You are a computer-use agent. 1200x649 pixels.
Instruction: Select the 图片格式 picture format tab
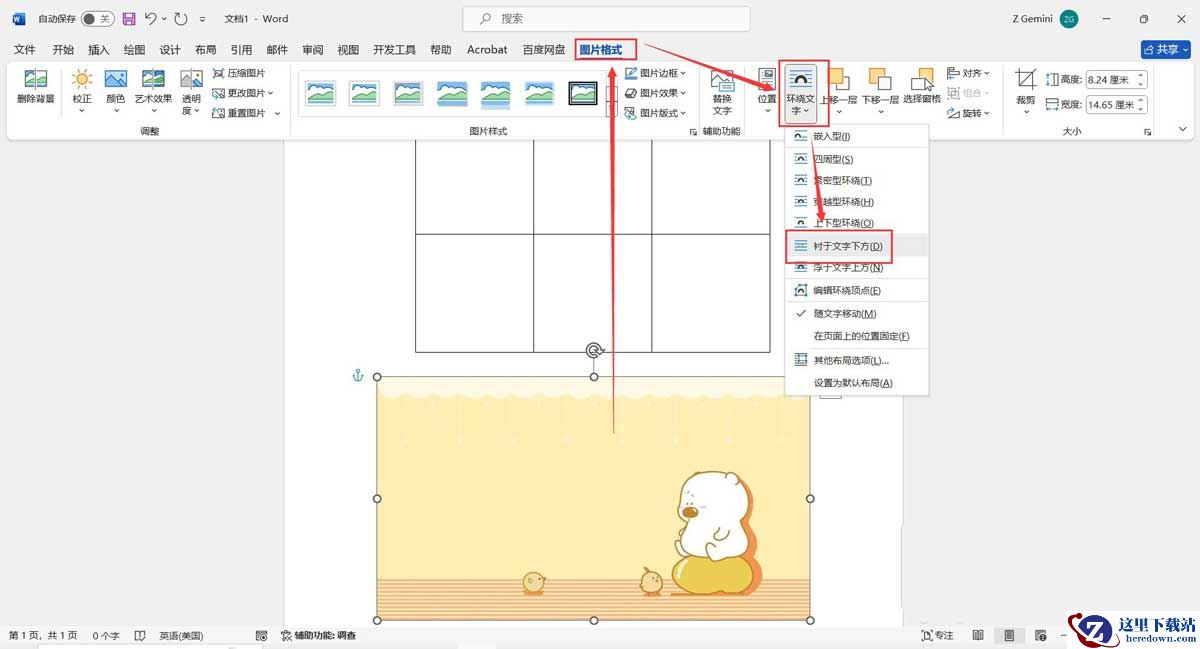(601, 49)
